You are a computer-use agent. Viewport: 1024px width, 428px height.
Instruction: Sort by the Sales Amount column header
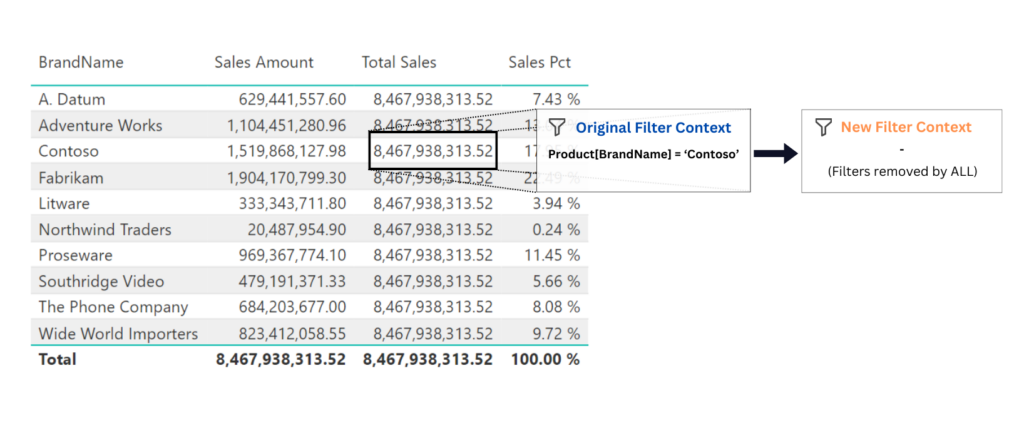pos(264,63)
